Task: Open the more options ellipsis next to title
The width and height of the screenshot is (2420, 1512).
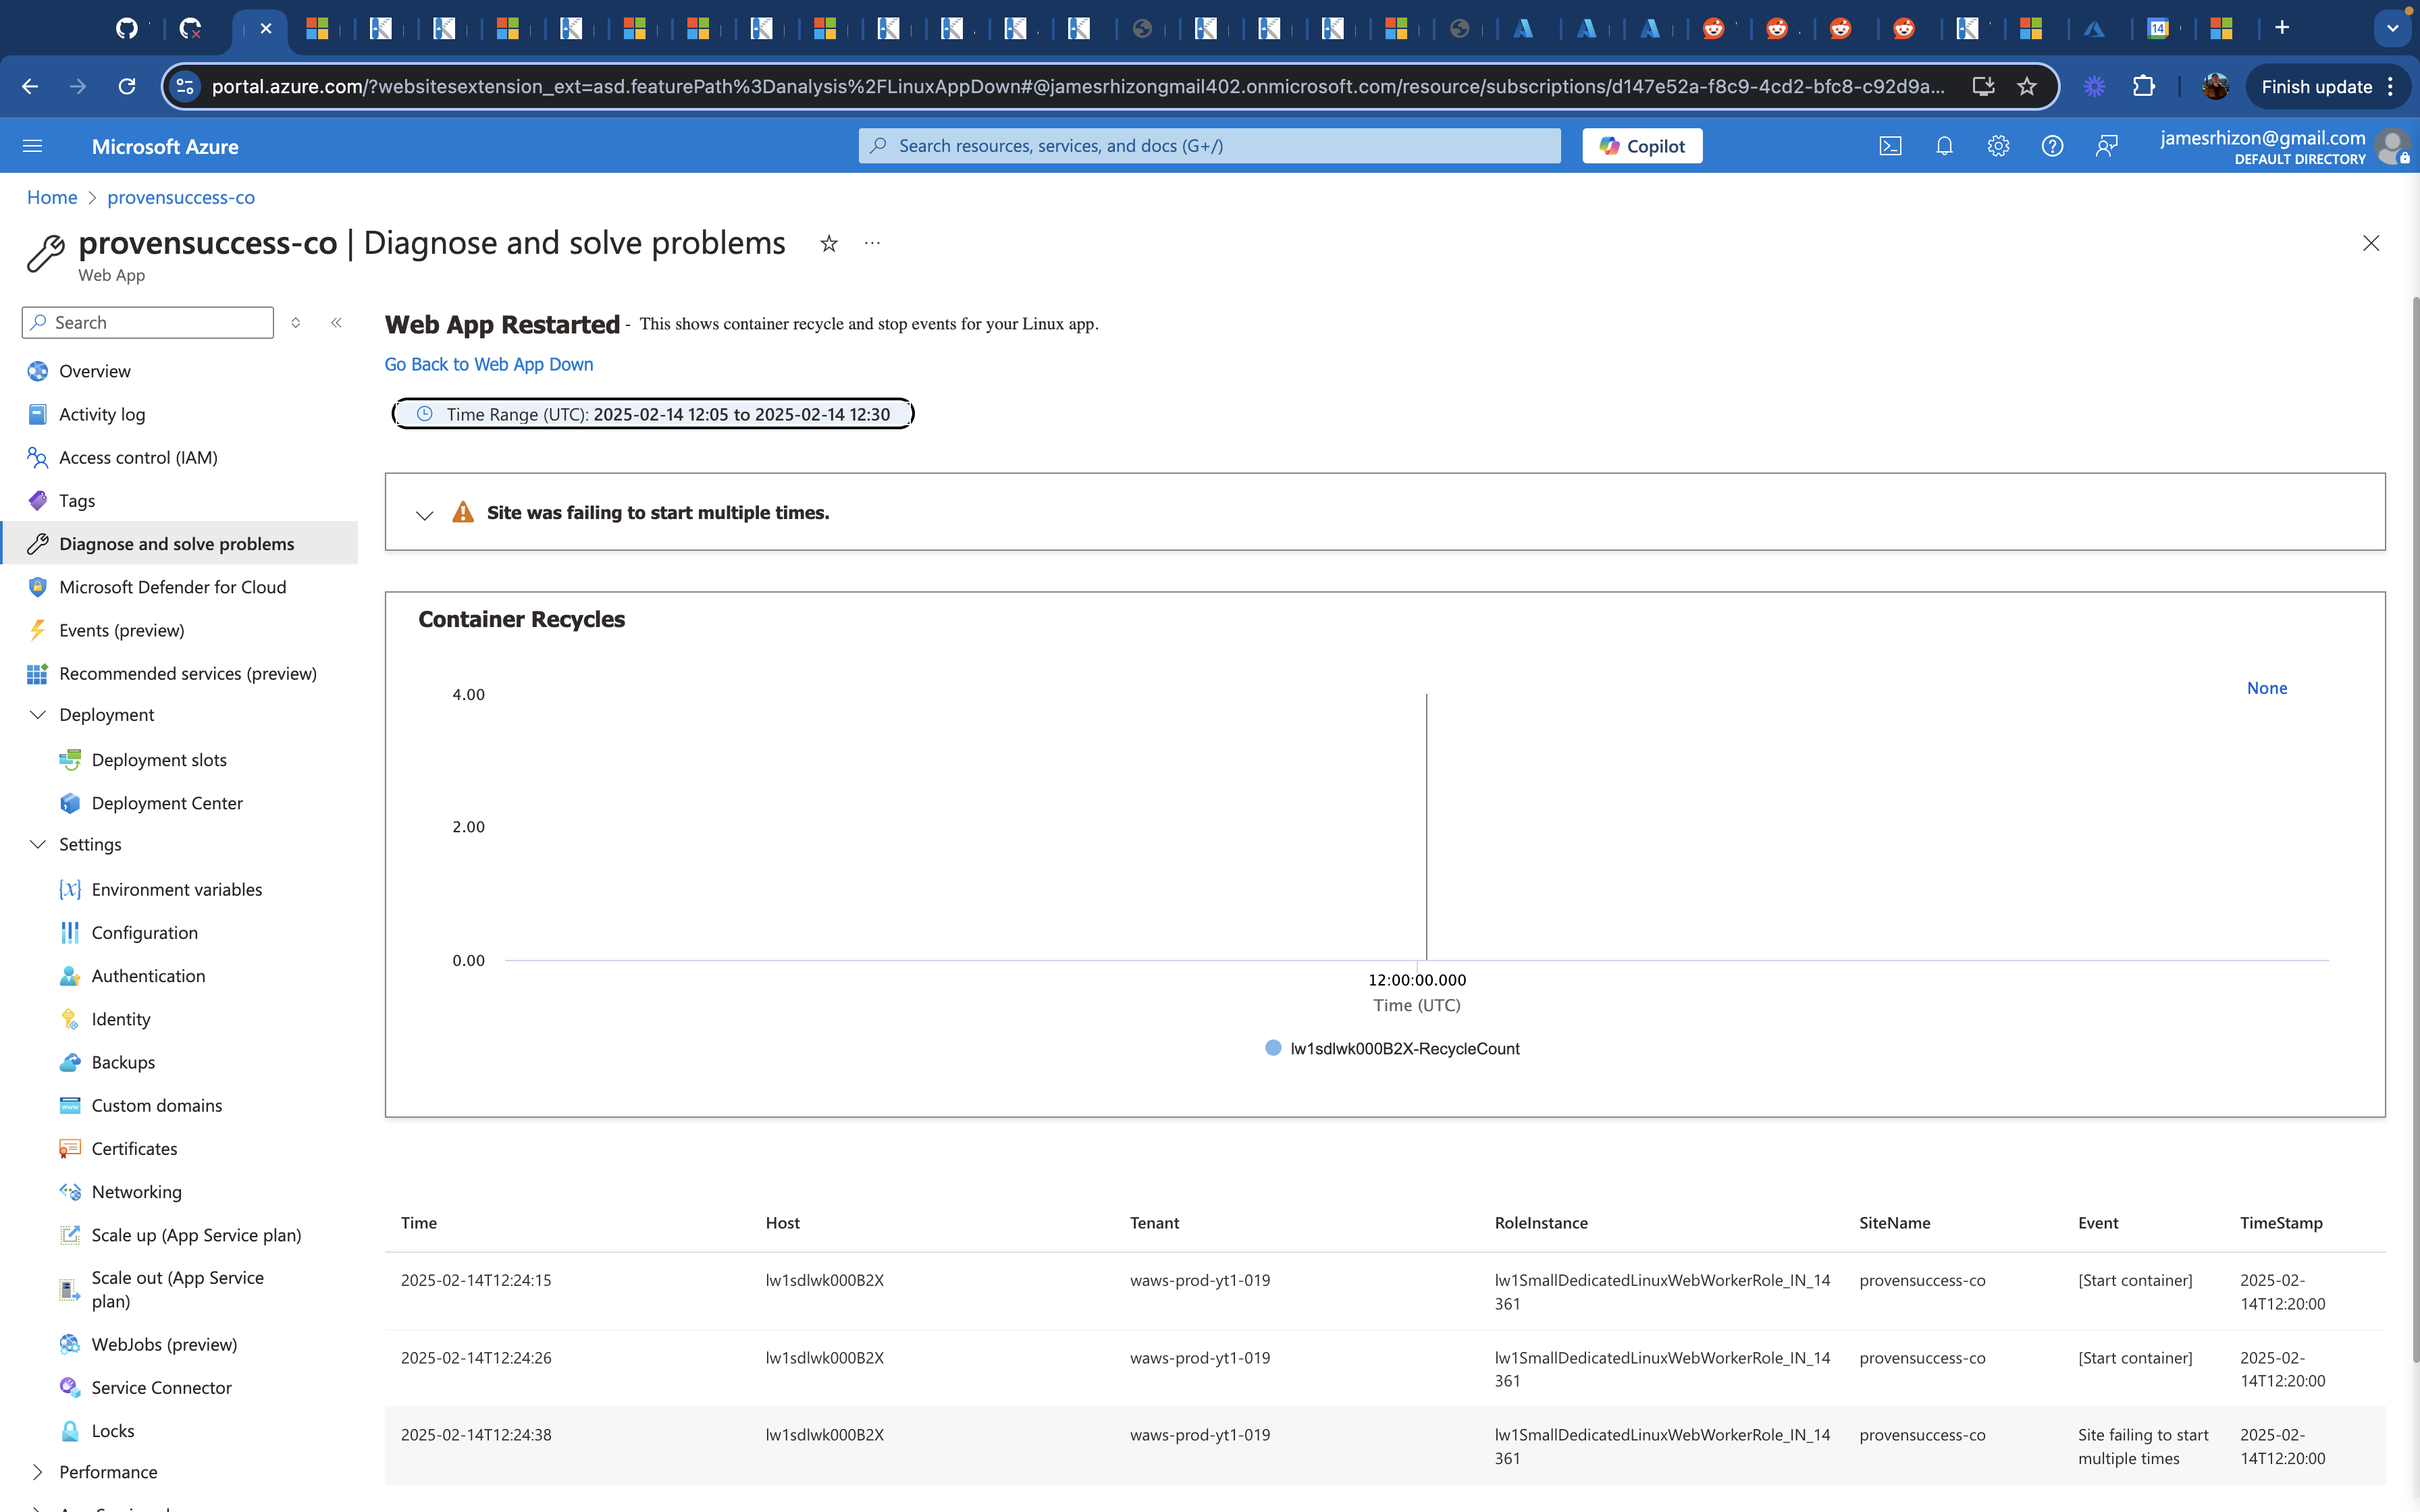Action: 872,243
